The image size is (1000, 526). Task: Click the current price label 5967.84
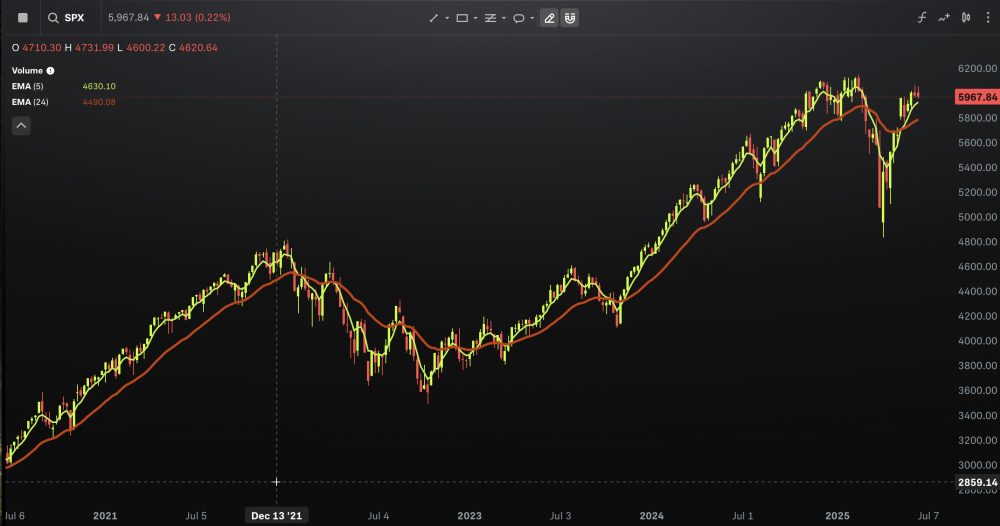[x=977, y=97]
